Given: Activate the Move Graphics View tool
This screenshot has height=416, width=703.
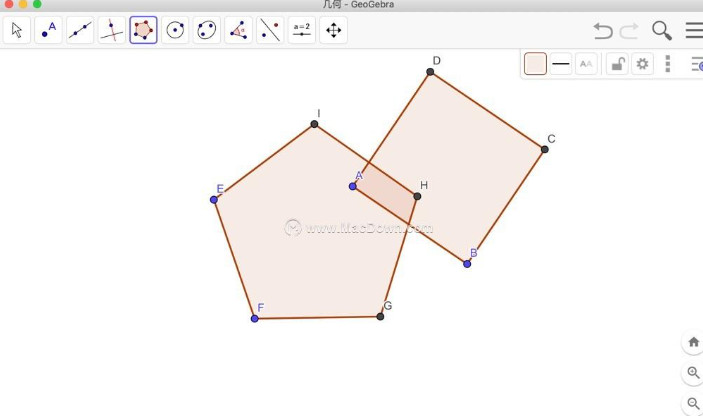Looking at the screenshot, I should coord(334,30).
